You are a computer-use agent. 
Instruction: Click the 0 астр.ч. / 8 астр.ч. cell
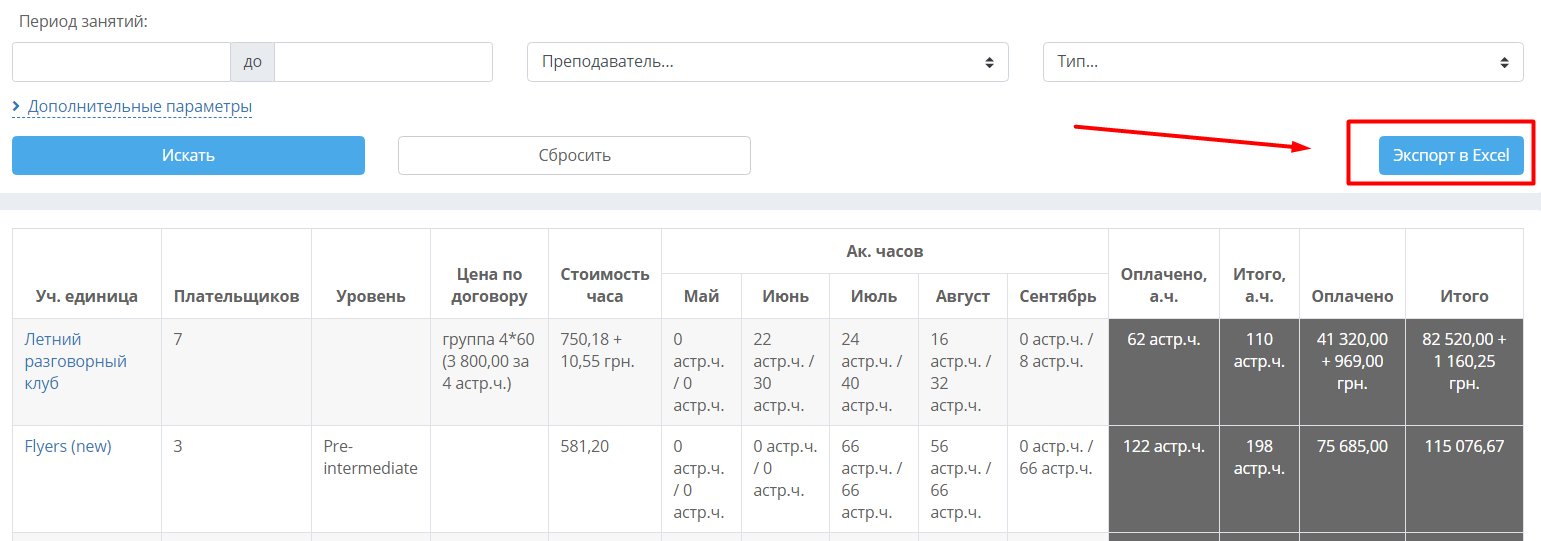[x=1057, y=372]
